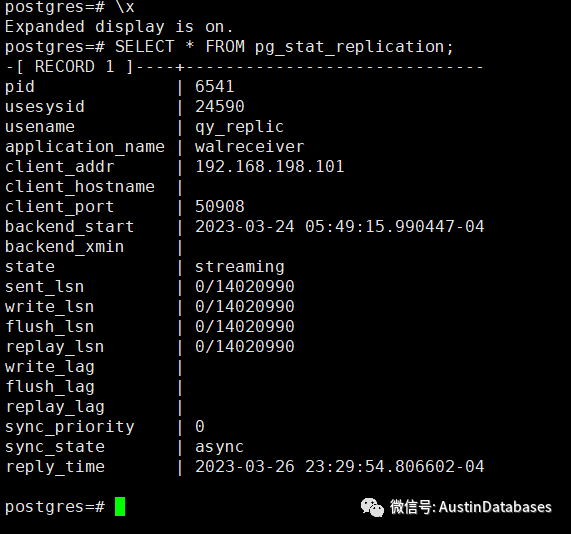
Task: Click the backend_start field label
Action: [70, 227]
